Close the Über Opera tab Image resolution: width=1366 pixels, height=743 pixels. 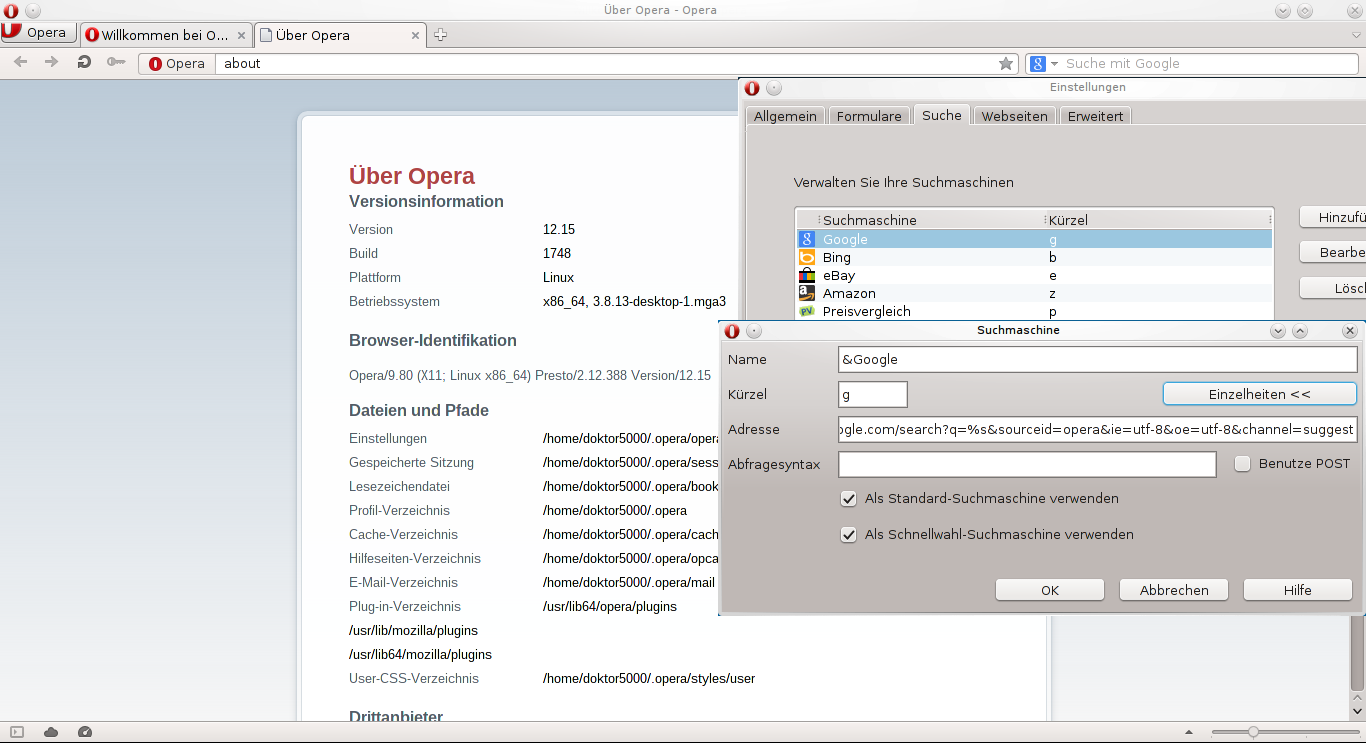(413, 35)
